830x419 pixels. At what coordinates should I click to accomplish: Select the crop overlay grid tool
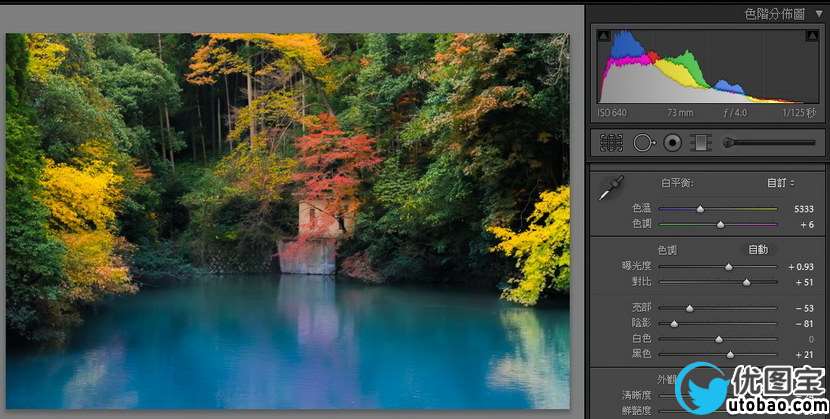tap(611, 143)
